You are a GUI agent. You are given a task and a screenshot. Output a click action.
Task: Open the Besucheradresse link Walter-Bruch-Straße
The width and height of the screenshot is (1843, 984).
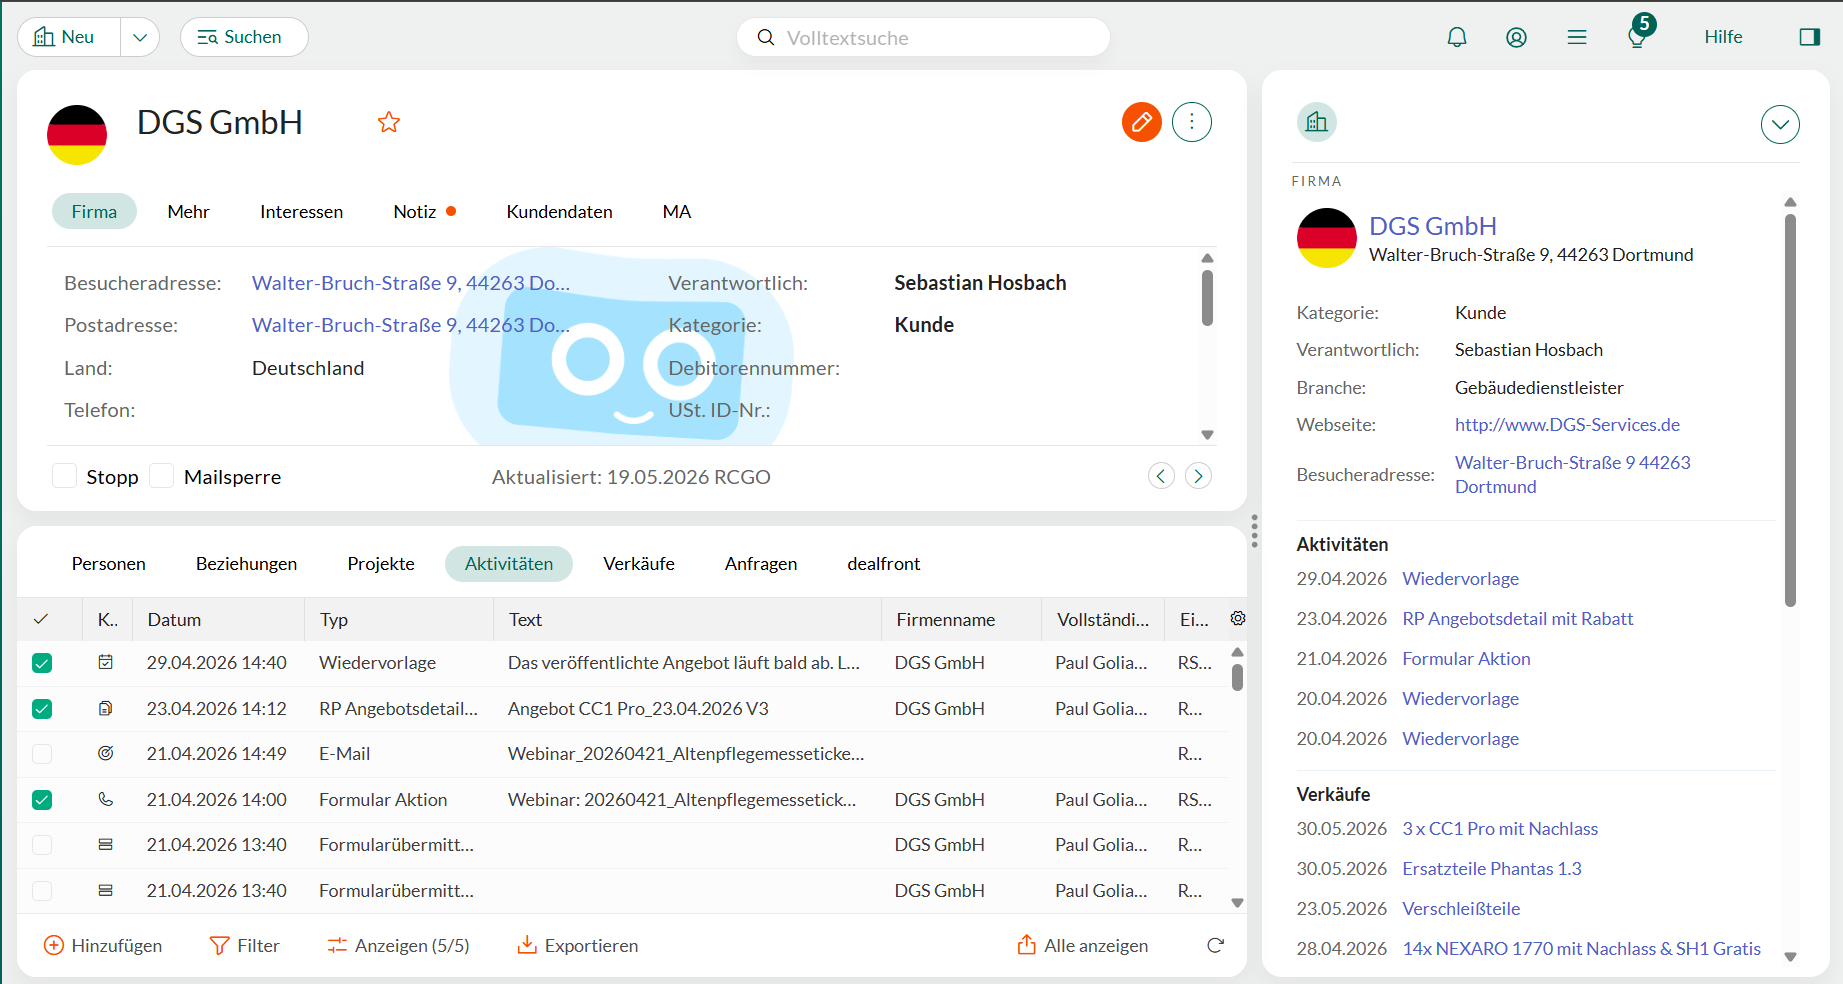pos(411,283)
